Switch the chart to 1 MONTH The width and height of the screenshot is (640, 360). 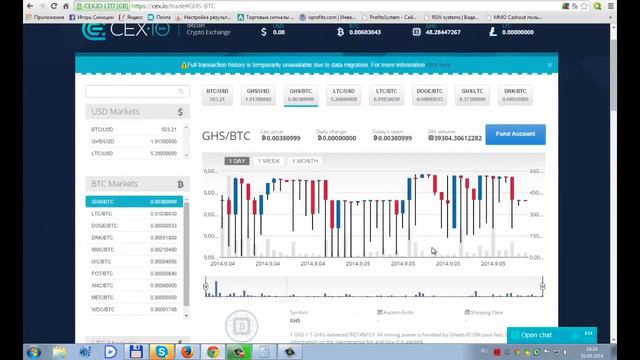[305, 161]
